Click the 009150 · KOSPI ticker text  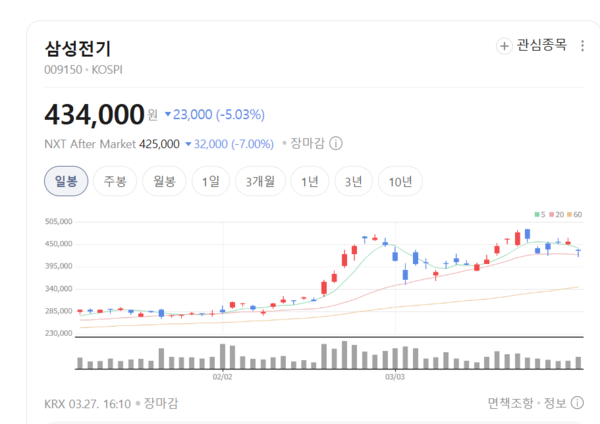click(83, 70)
